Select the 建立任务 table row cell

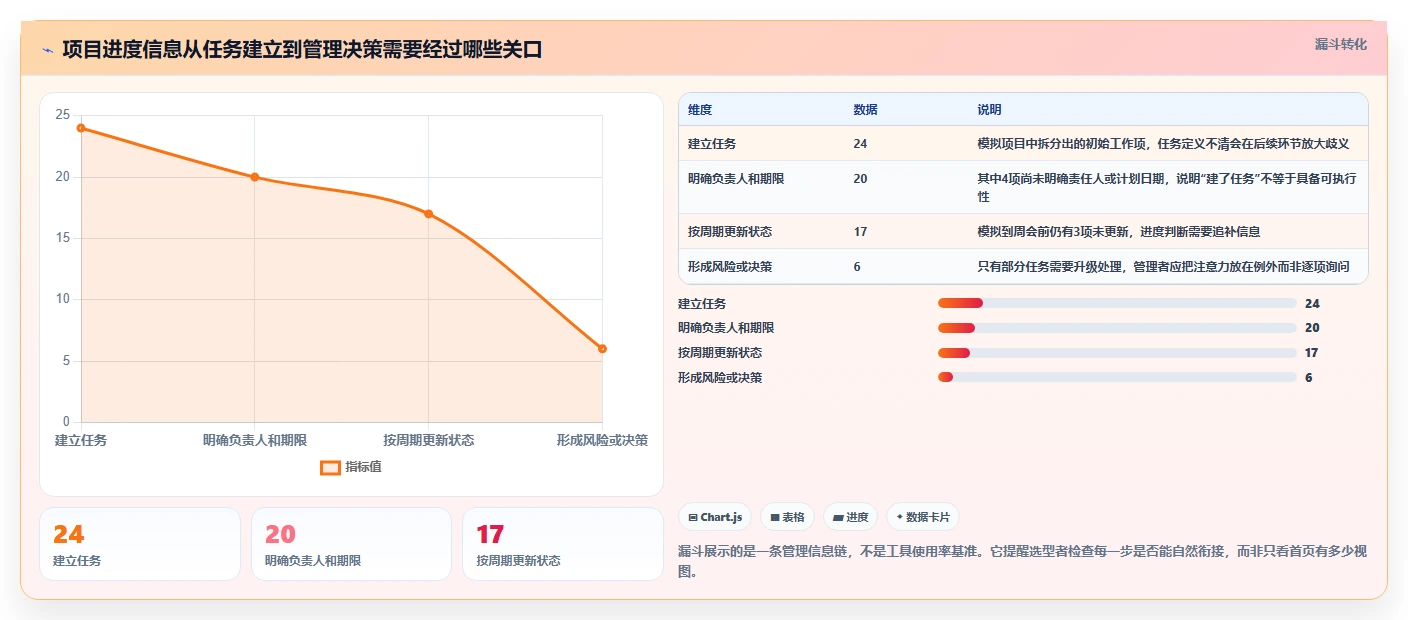click(712, 144)
